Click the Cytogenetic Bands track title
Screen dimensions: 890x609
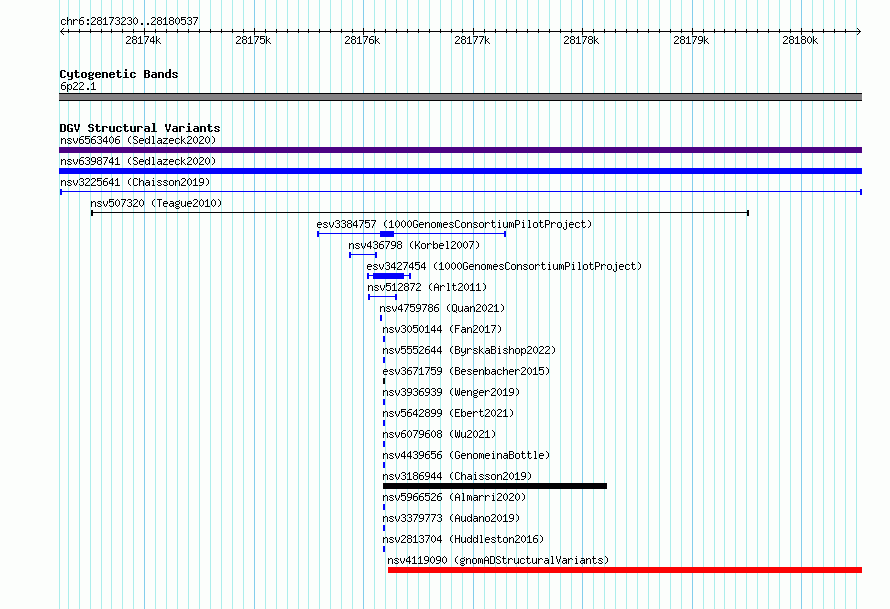(x=119, y=74)
